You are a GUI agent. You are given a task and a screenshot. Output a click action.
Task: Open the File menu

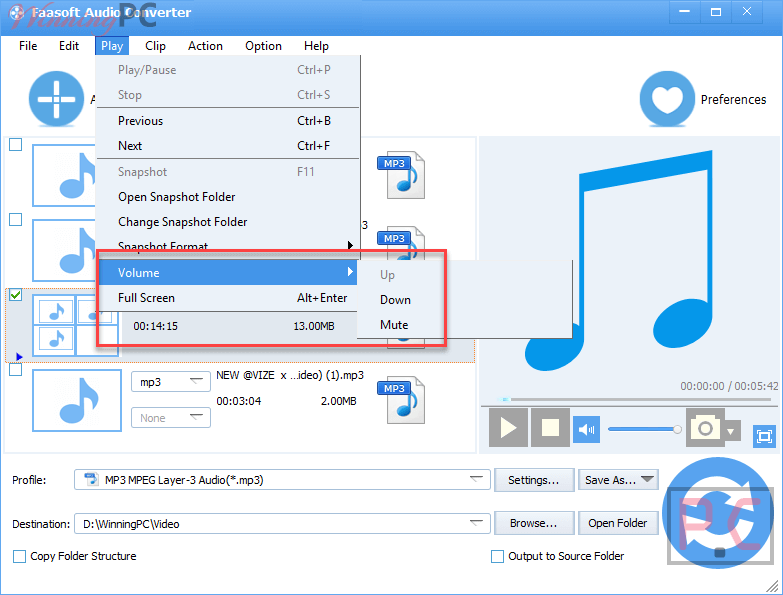point(28,46)
